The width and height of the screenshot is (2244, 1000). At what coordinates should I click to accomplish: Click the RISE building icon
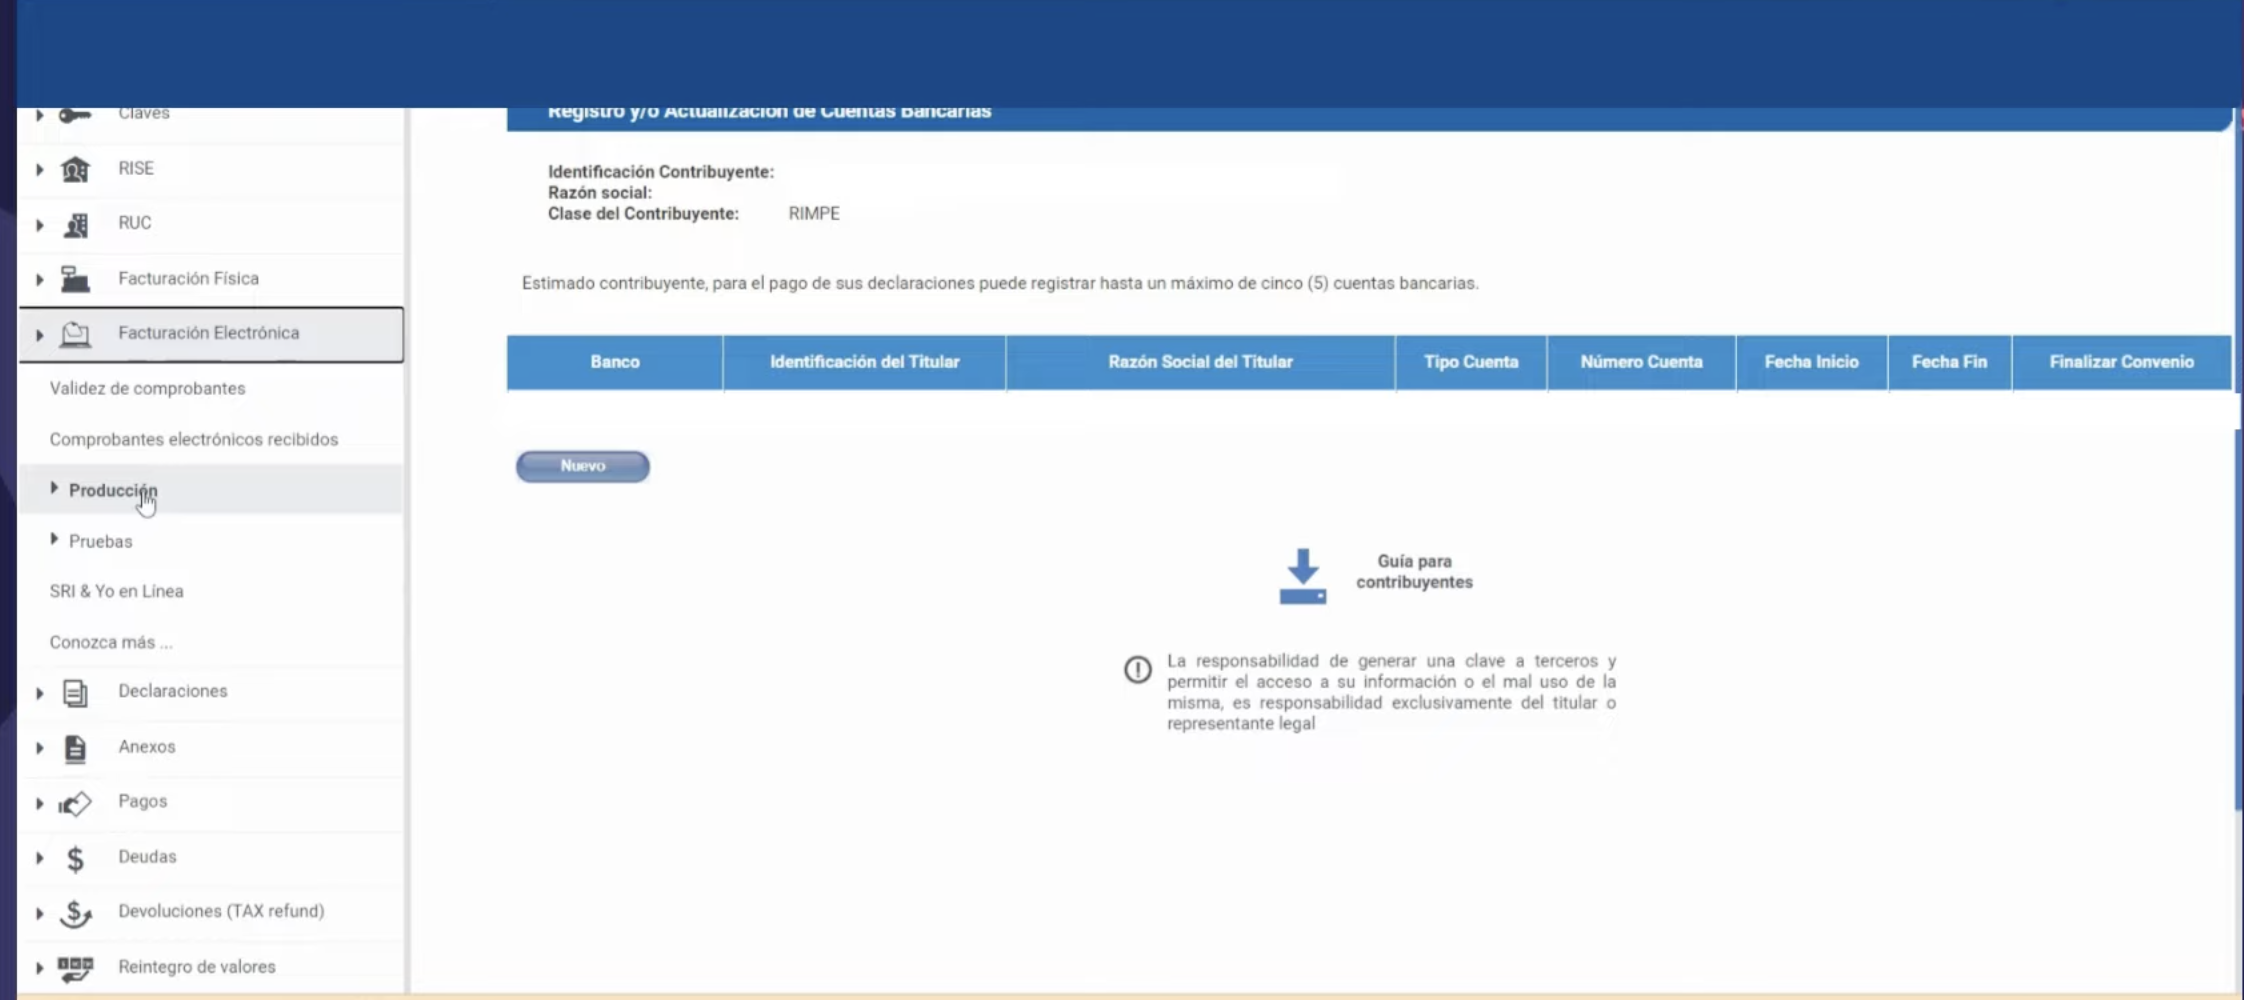(x=75, y=169)
